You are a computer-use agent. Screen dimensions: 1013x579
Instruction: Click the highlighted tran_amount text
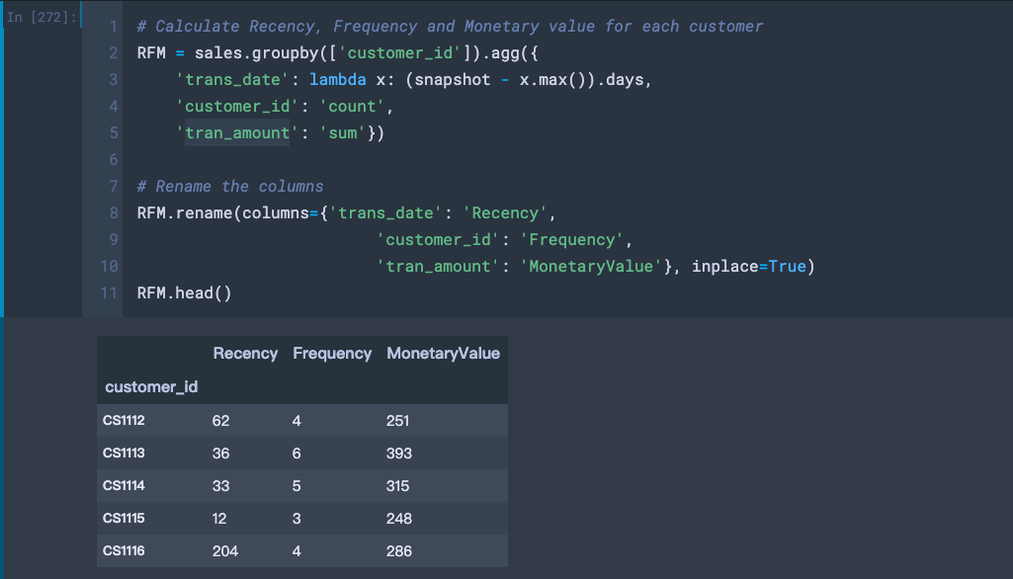coord(237,132)
